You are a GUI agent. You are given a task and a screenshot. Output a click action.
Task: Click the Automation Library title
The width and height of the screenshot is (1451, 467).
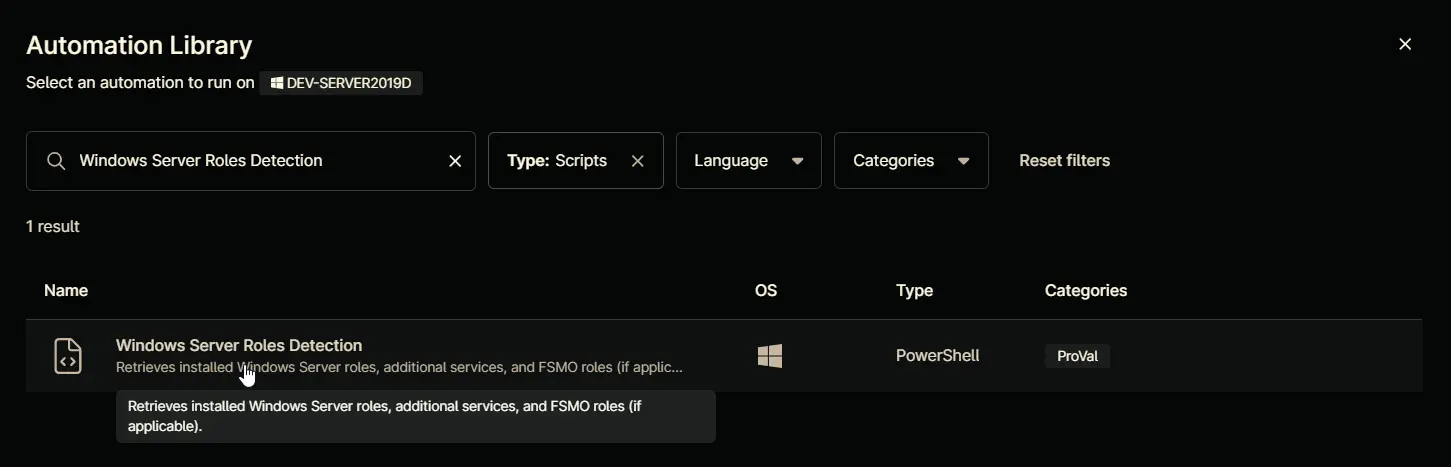tap(139, 45)
